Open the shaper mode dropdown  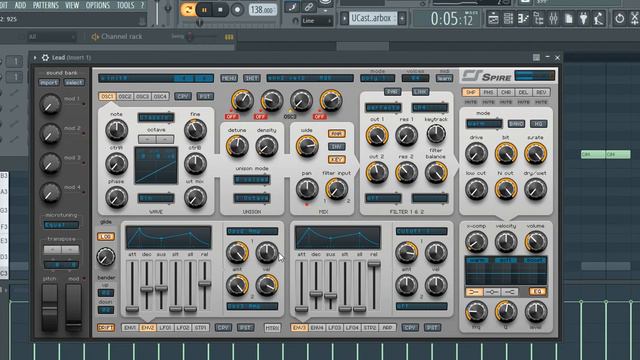click(484, 124)
